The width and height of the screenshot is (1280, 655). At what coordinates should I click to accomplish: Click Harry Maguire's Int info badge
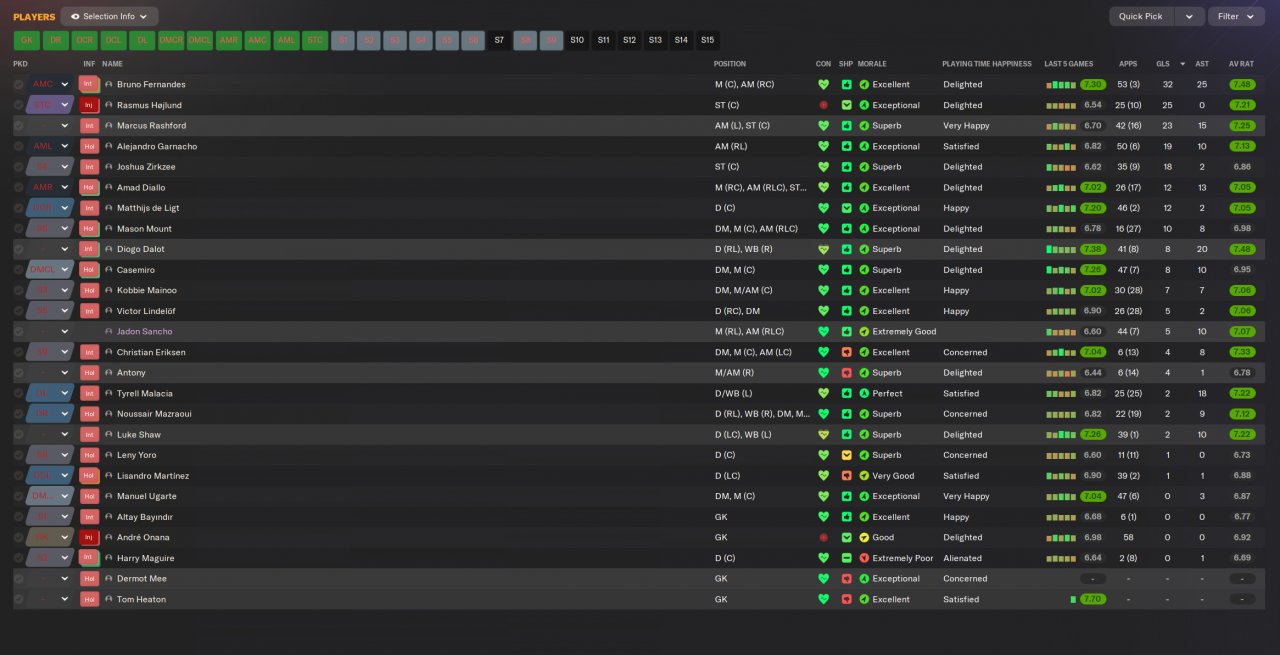[x=89, y=558]
